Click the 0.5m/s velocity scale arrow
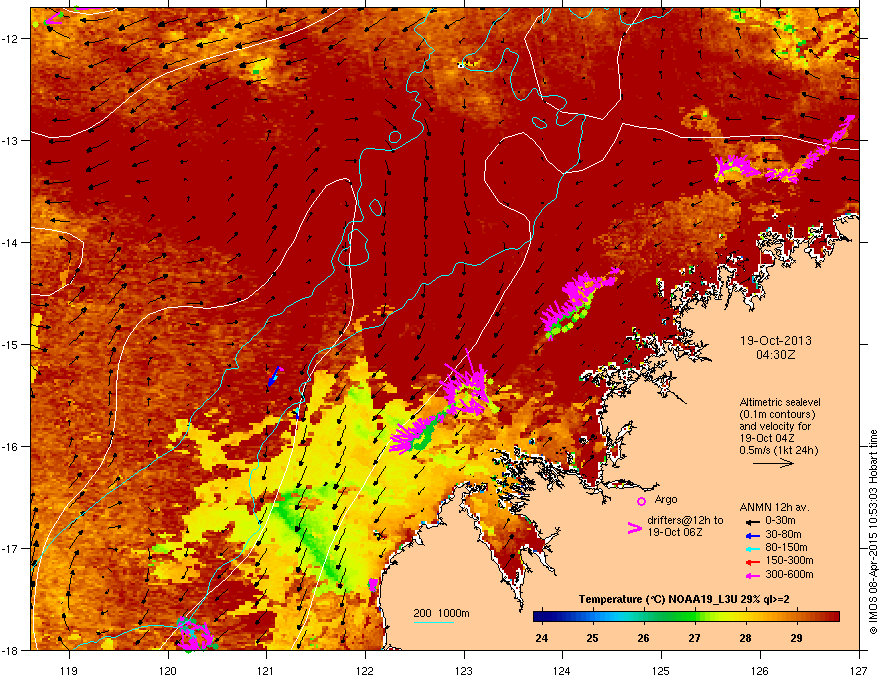The height and width of the screenshot is (680, 880). pos(773,463)
